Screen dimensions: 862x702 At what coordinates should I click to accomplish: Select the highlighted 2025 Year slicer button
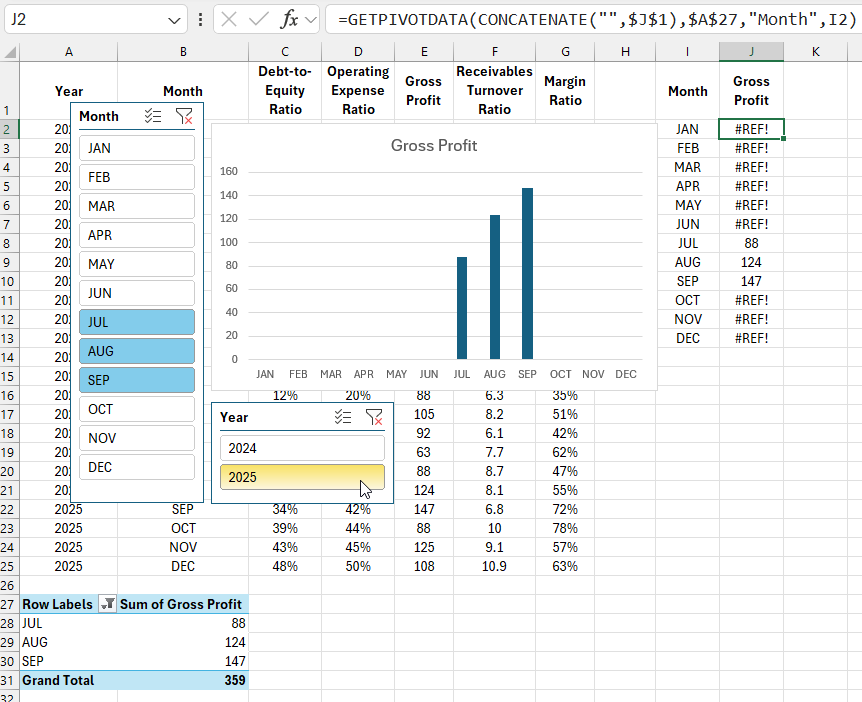(302, 477)
